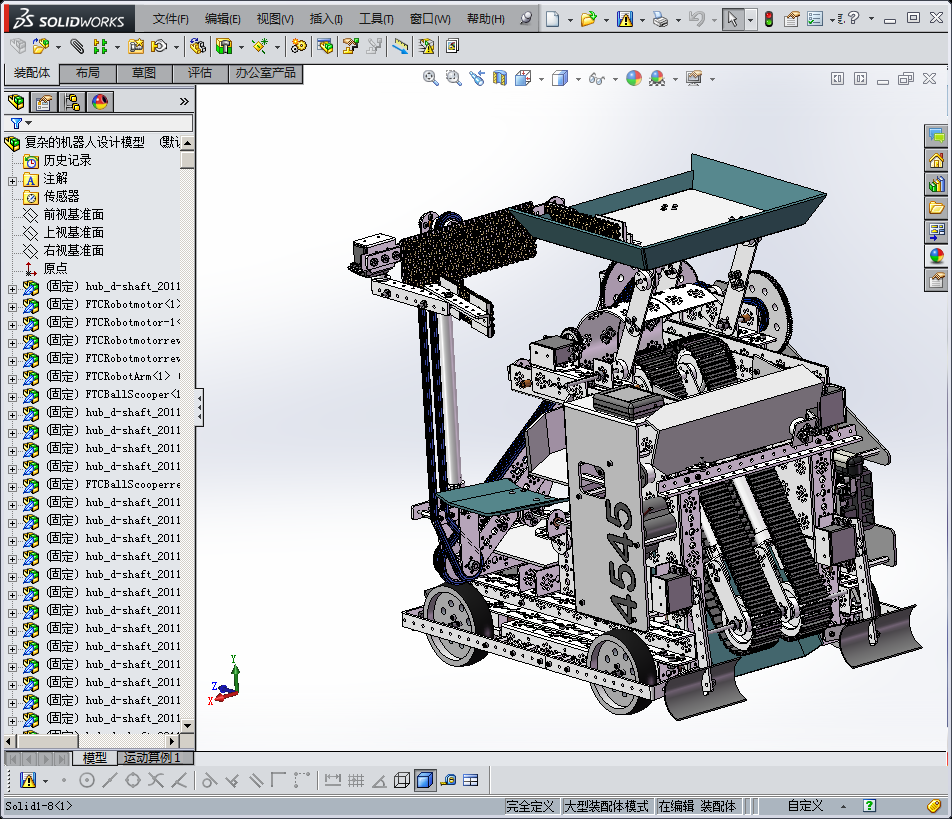Open the FeatureManager design tree tab
This screenshot has height=819, width=952.
[16, 102]
